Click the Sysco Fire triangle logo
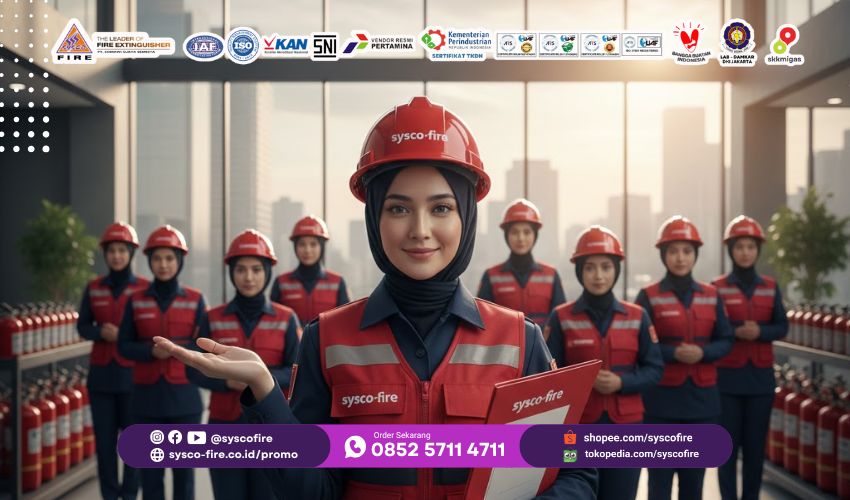 click(x=73, y=42)
